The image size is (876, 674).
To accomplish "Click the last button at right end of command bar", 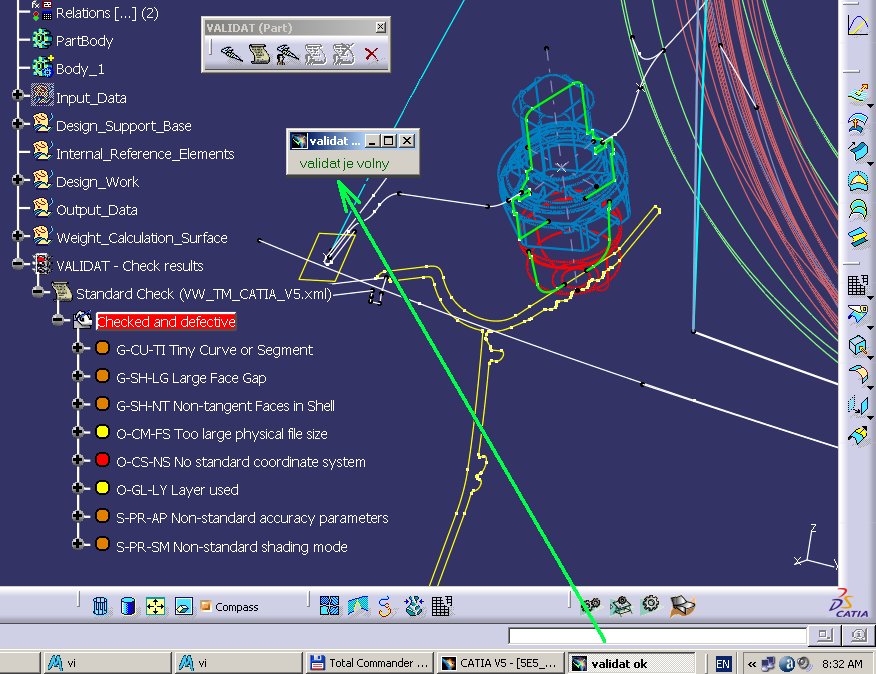I will (x=858, y=635).
